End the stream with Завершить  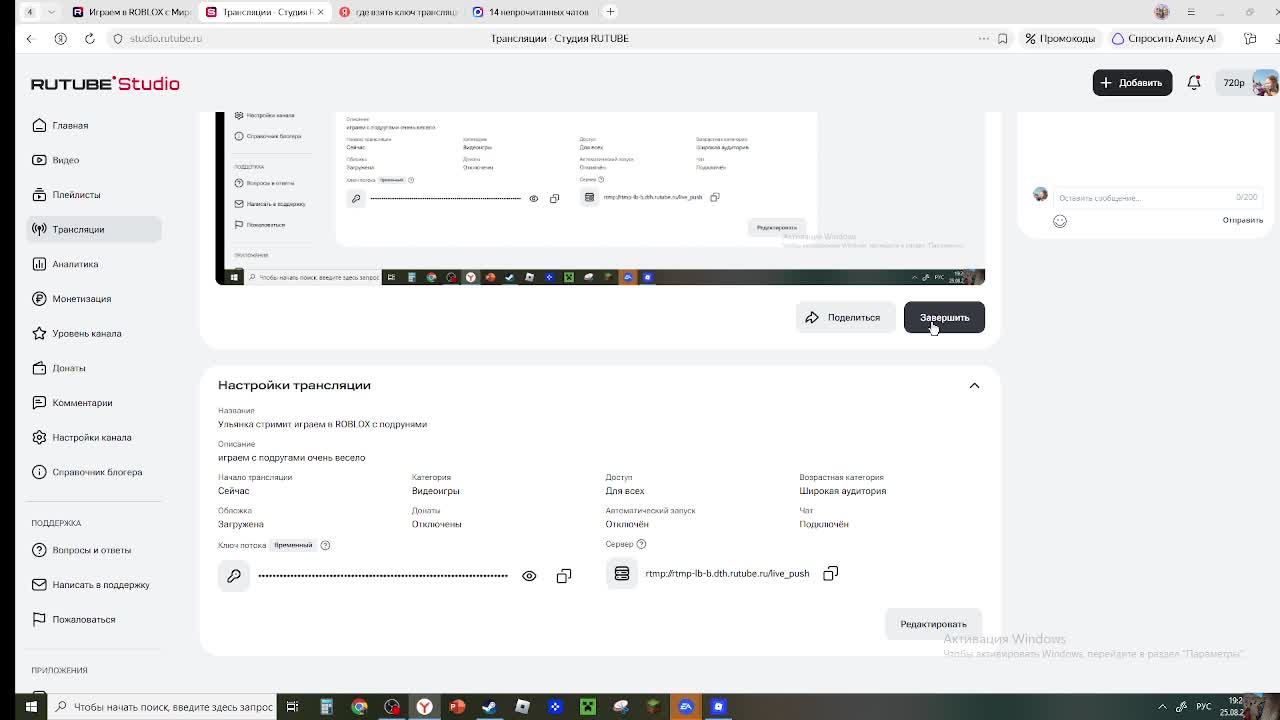[944, 318]
